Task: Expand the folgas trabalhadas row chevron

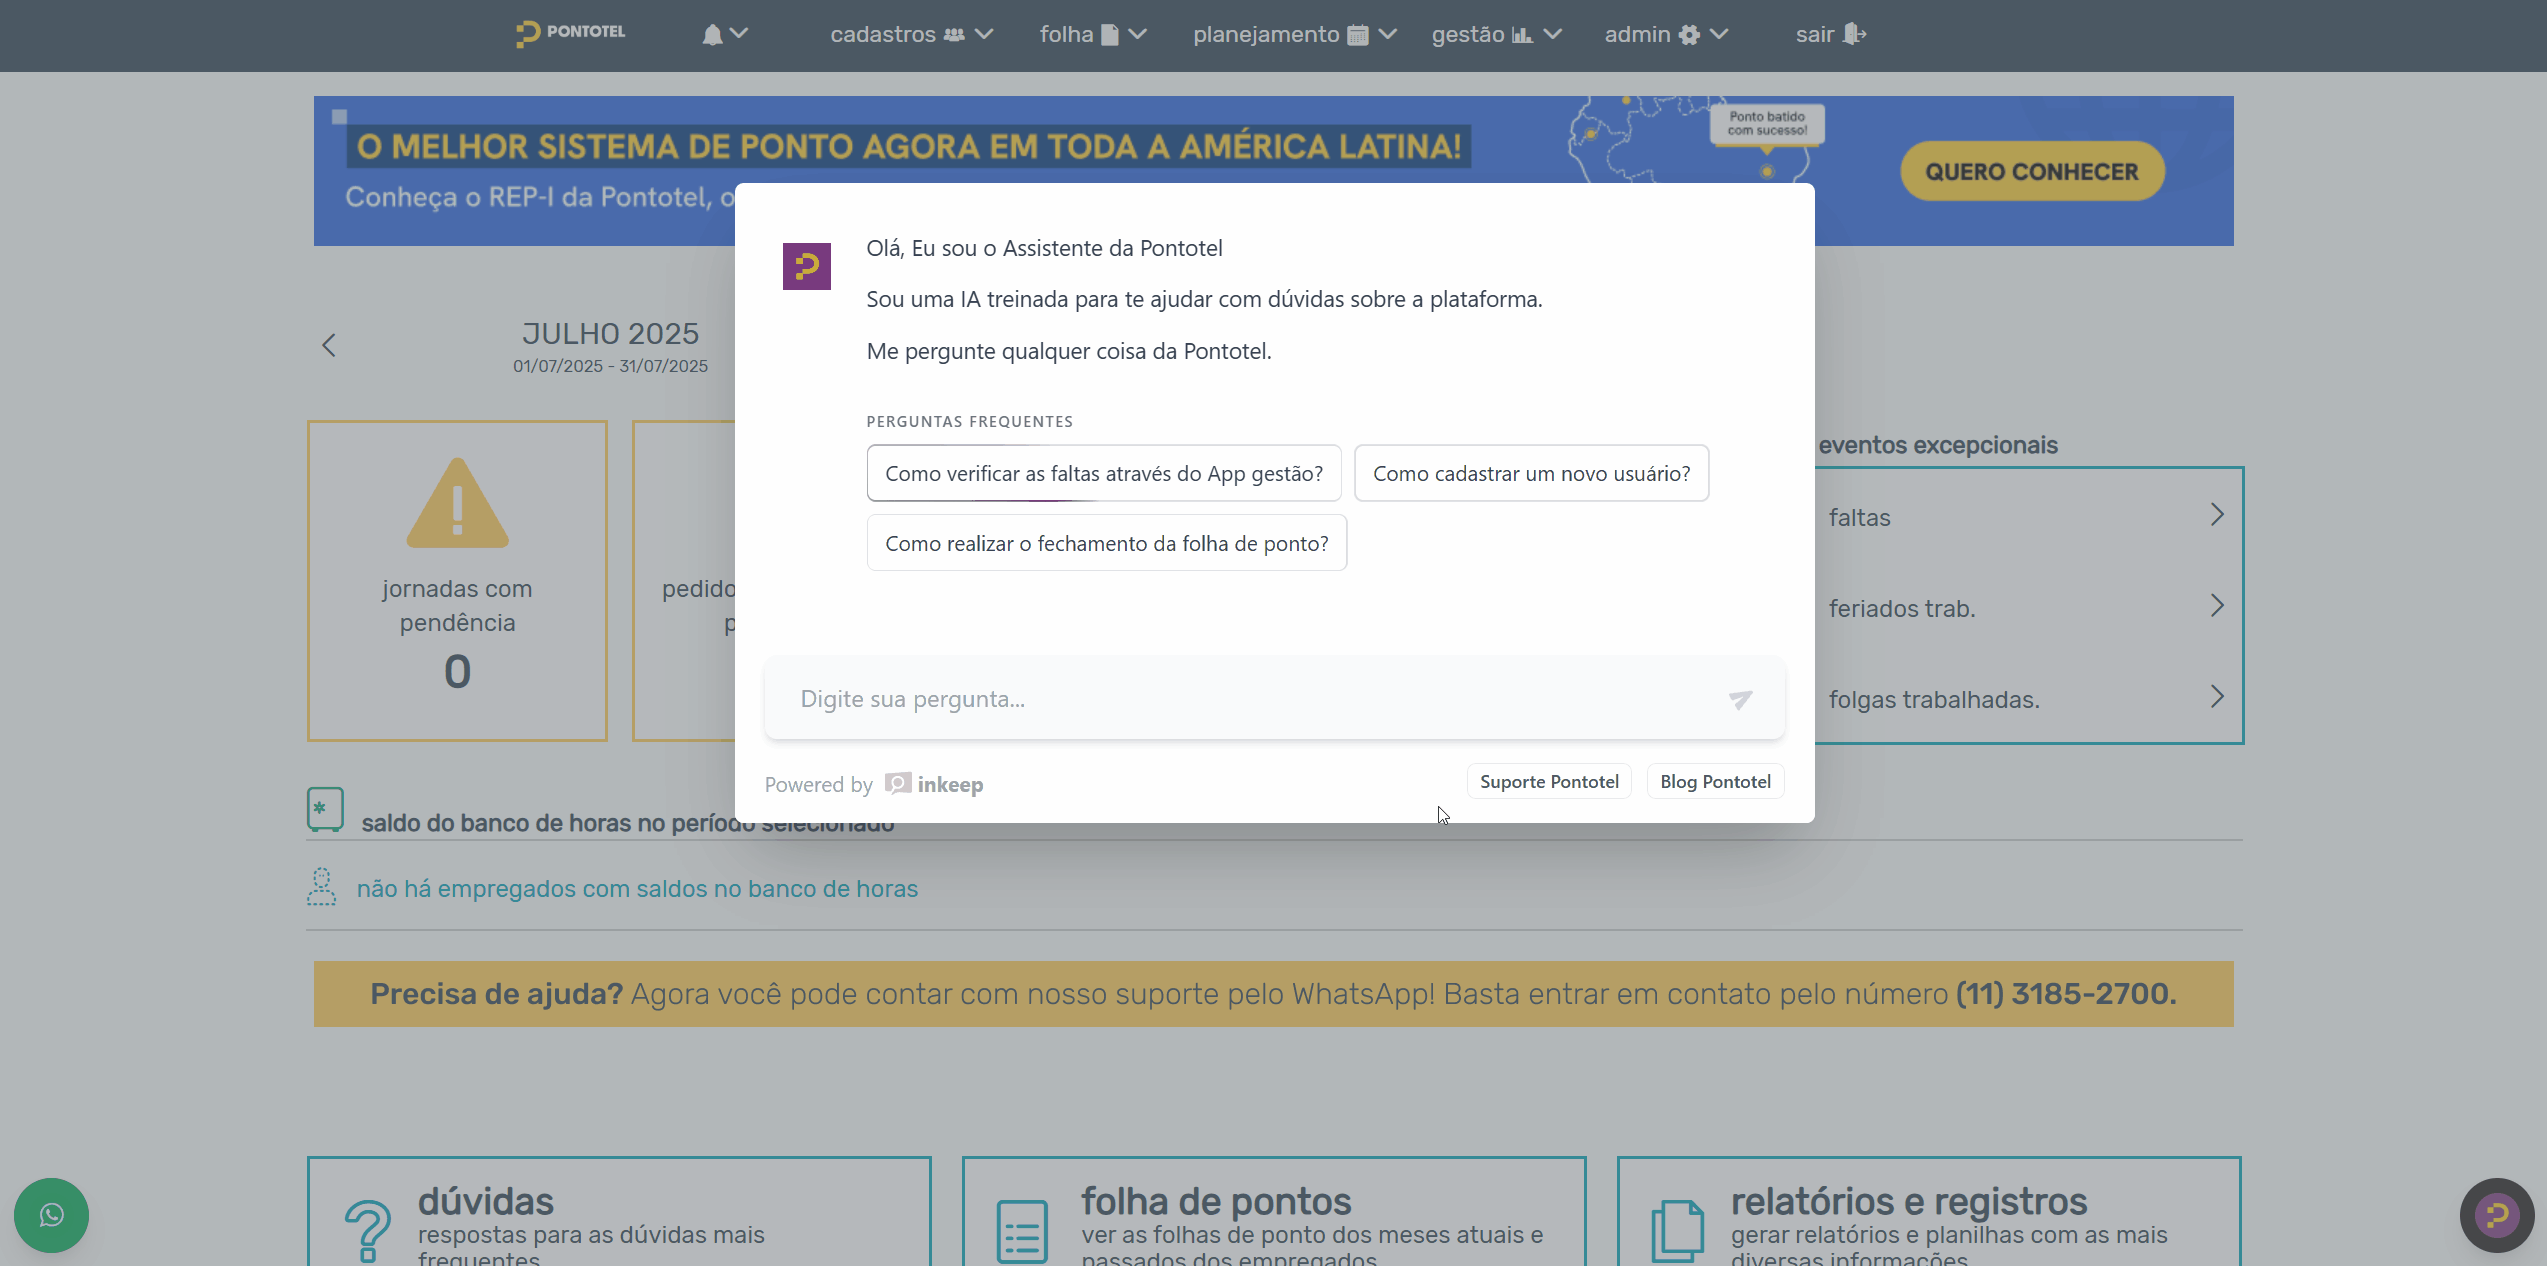Action: pyautogui.click(x=2217, y=697)
